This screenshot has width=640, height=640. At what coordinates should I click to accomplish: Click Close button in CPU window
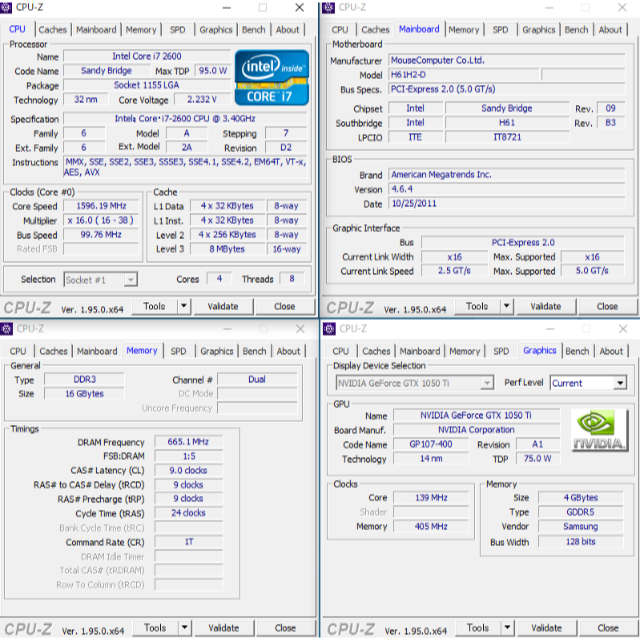tap(284, 306)
